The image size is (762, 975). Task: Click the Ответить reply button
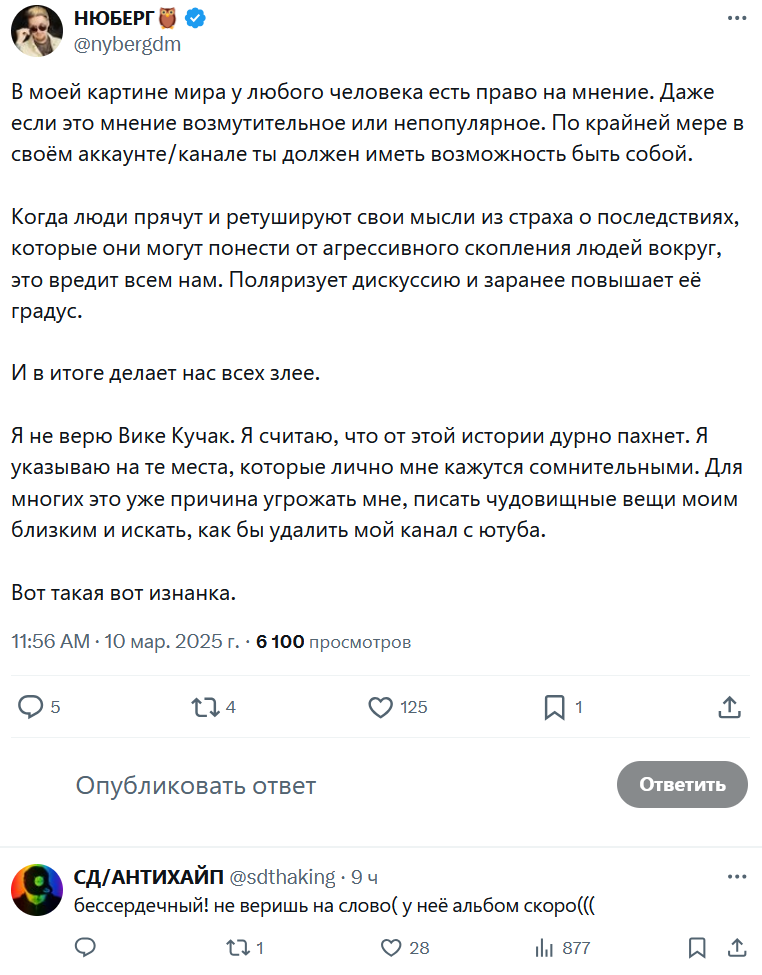[682, 784]
